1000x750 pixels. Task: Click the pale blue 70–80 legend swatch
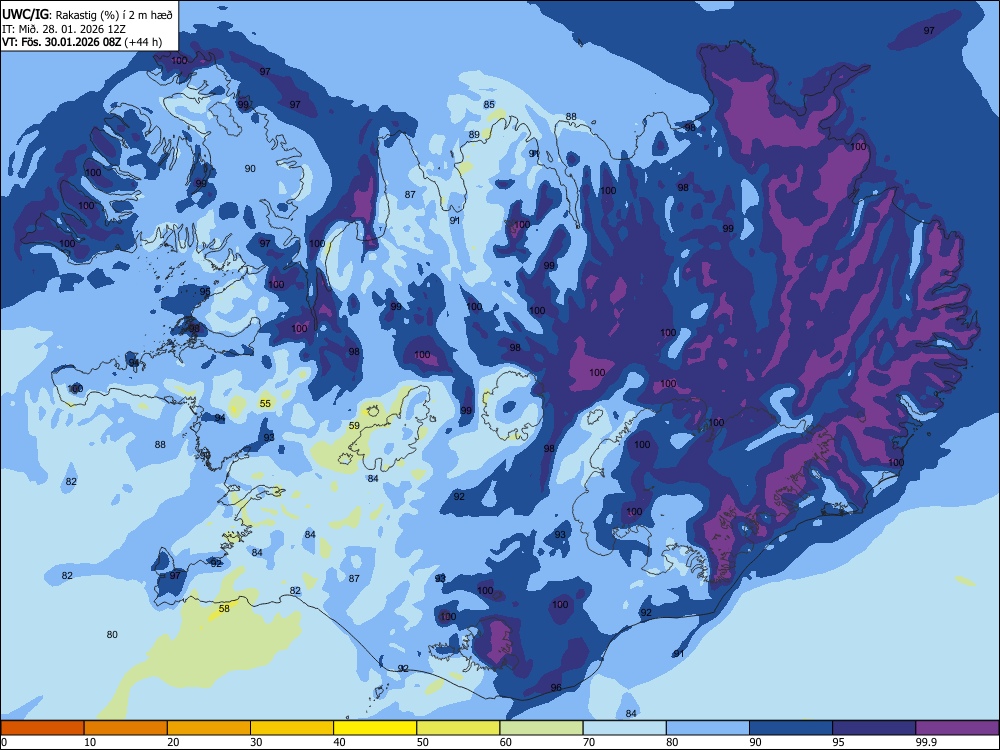tap(624, 728)
